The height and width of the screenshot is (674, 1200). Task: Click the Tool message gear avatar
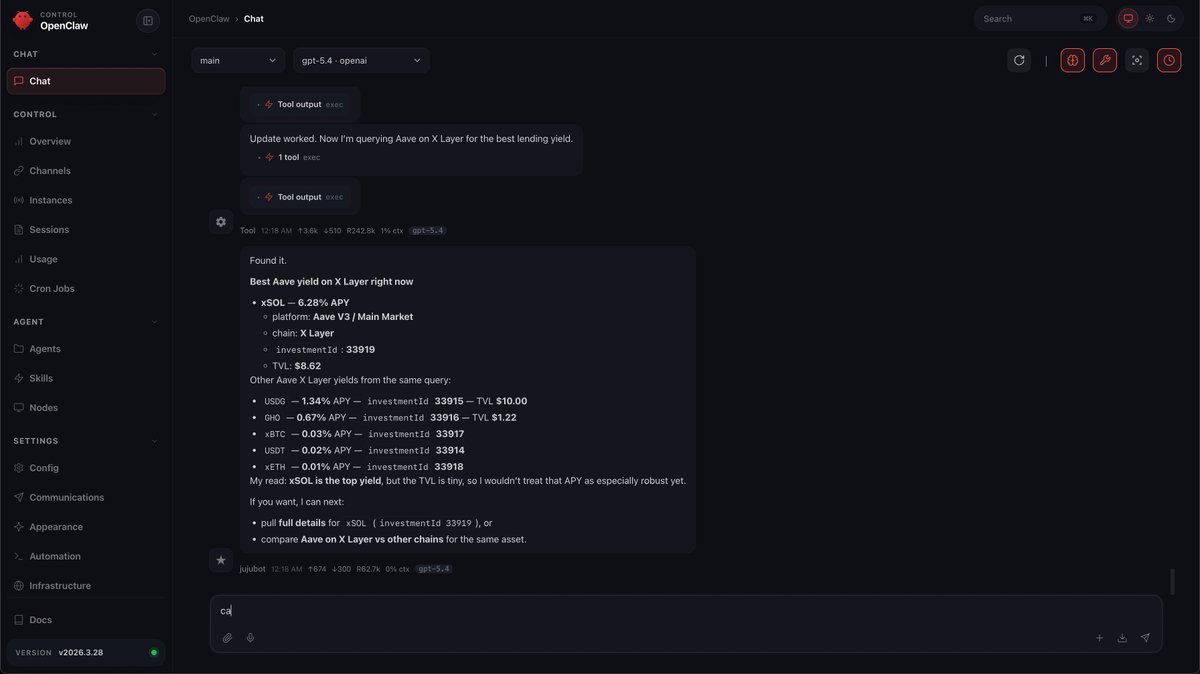coord(221,222)
